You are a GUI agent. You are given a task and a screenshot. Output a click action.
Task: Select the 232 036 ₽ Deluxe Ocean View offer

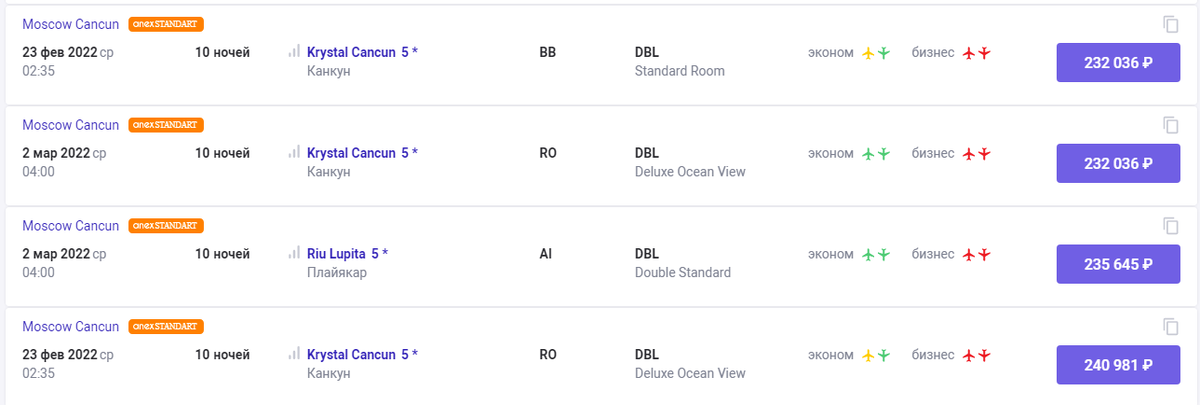pos(1119,163)
